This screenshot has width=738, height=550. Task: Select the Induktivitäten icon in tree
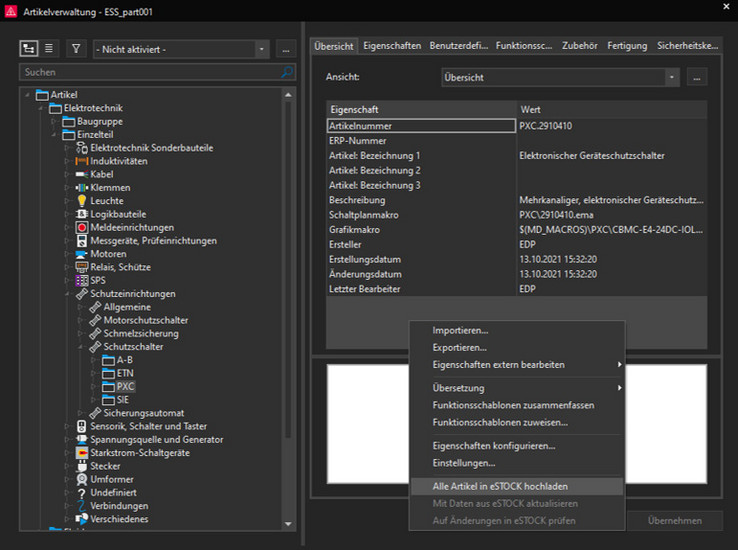tap(82, 161)
